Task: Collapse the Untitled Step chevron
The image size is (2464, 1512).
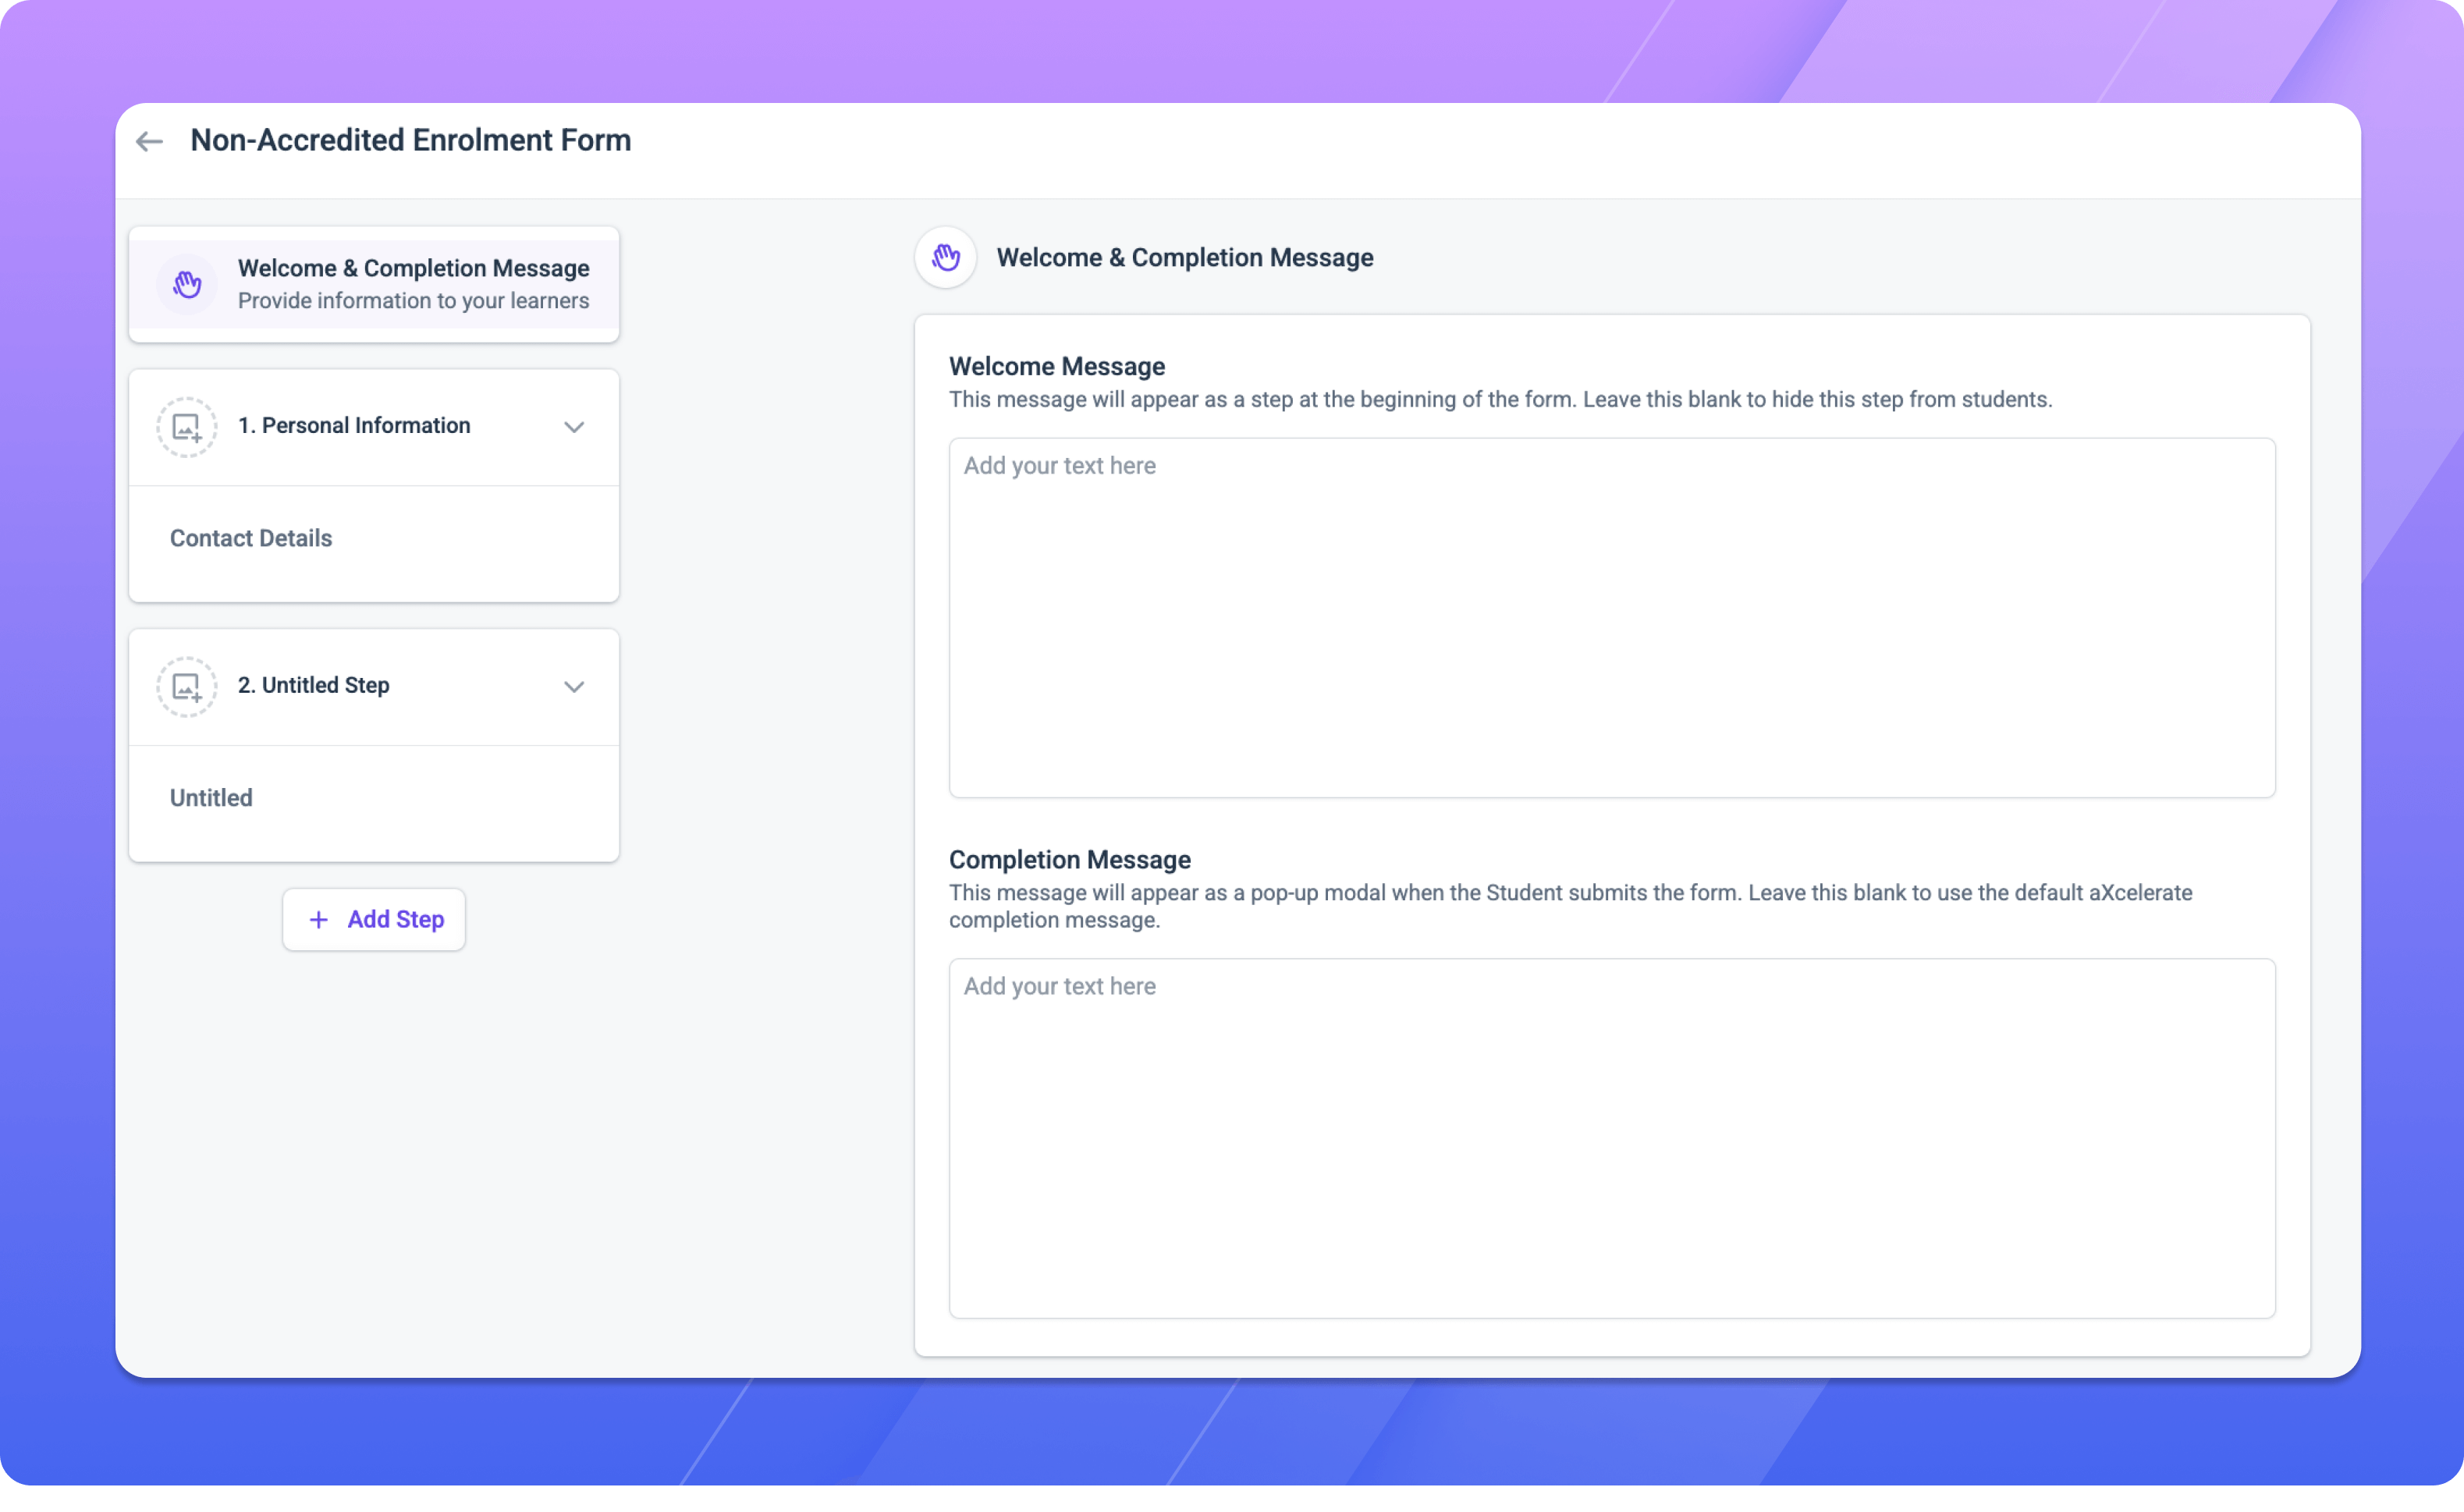Action: point(574,687)
